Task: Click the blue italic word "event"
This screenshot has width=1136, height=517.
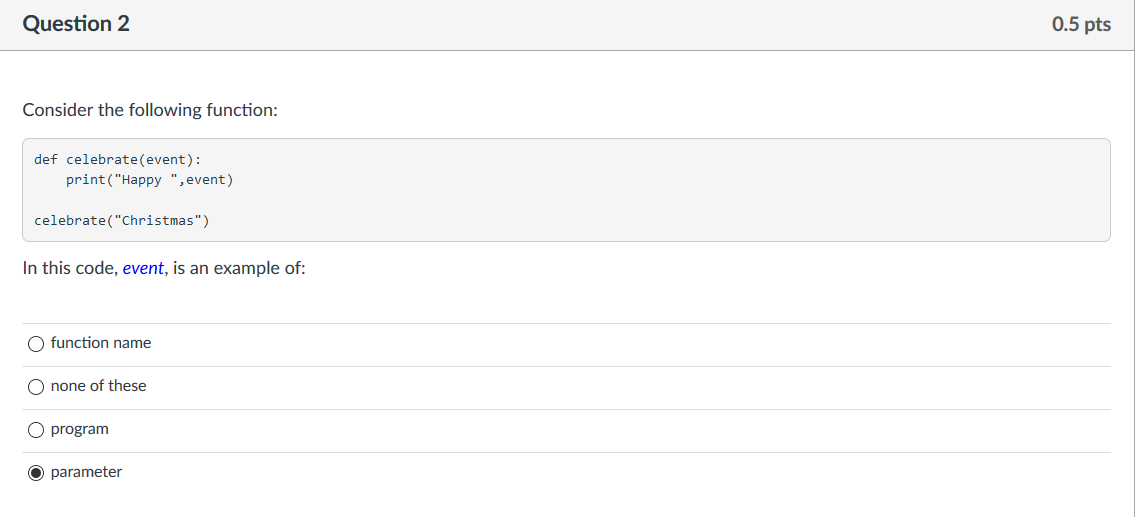Action: (x=143, y=269)
